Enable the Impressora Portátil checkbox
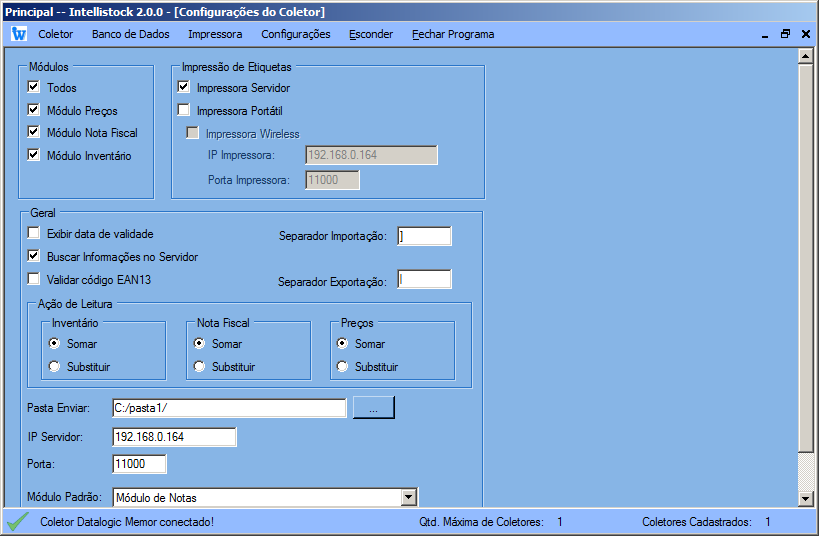 183,110
